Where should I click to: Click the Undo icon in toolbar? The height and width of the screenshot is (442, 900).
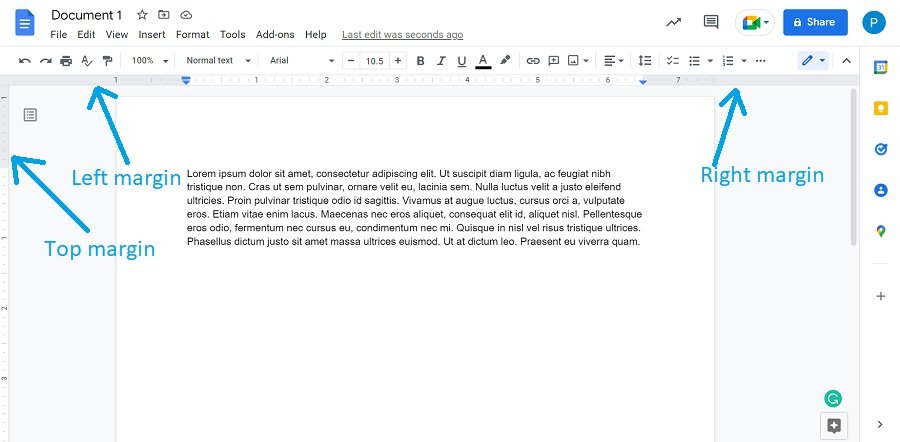[24, 61]
